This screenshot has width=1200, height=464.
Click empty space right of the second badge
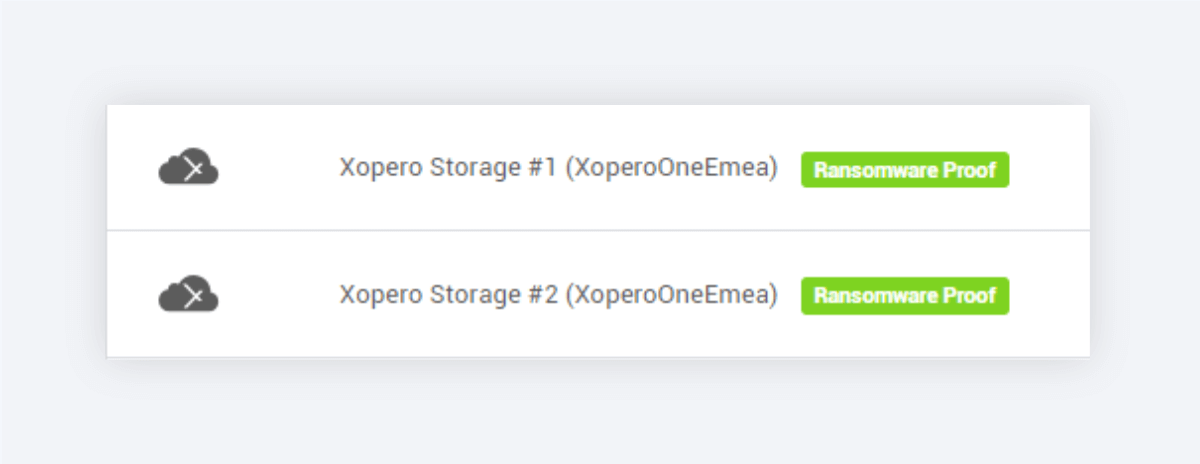[x=1050, y=296]
